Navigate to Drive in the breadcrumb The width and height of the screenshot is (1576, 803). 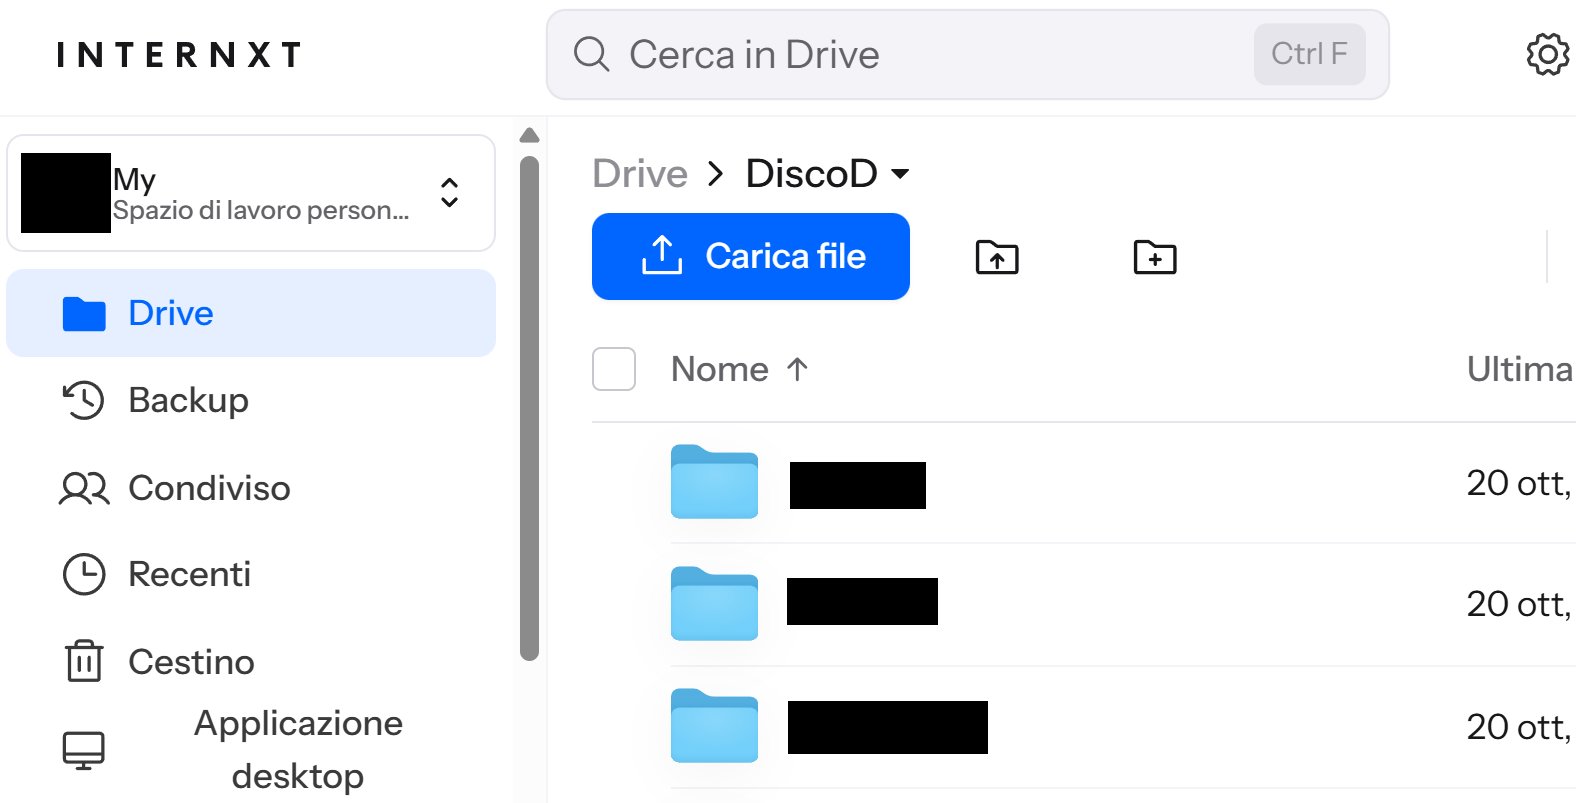(639, 174)
